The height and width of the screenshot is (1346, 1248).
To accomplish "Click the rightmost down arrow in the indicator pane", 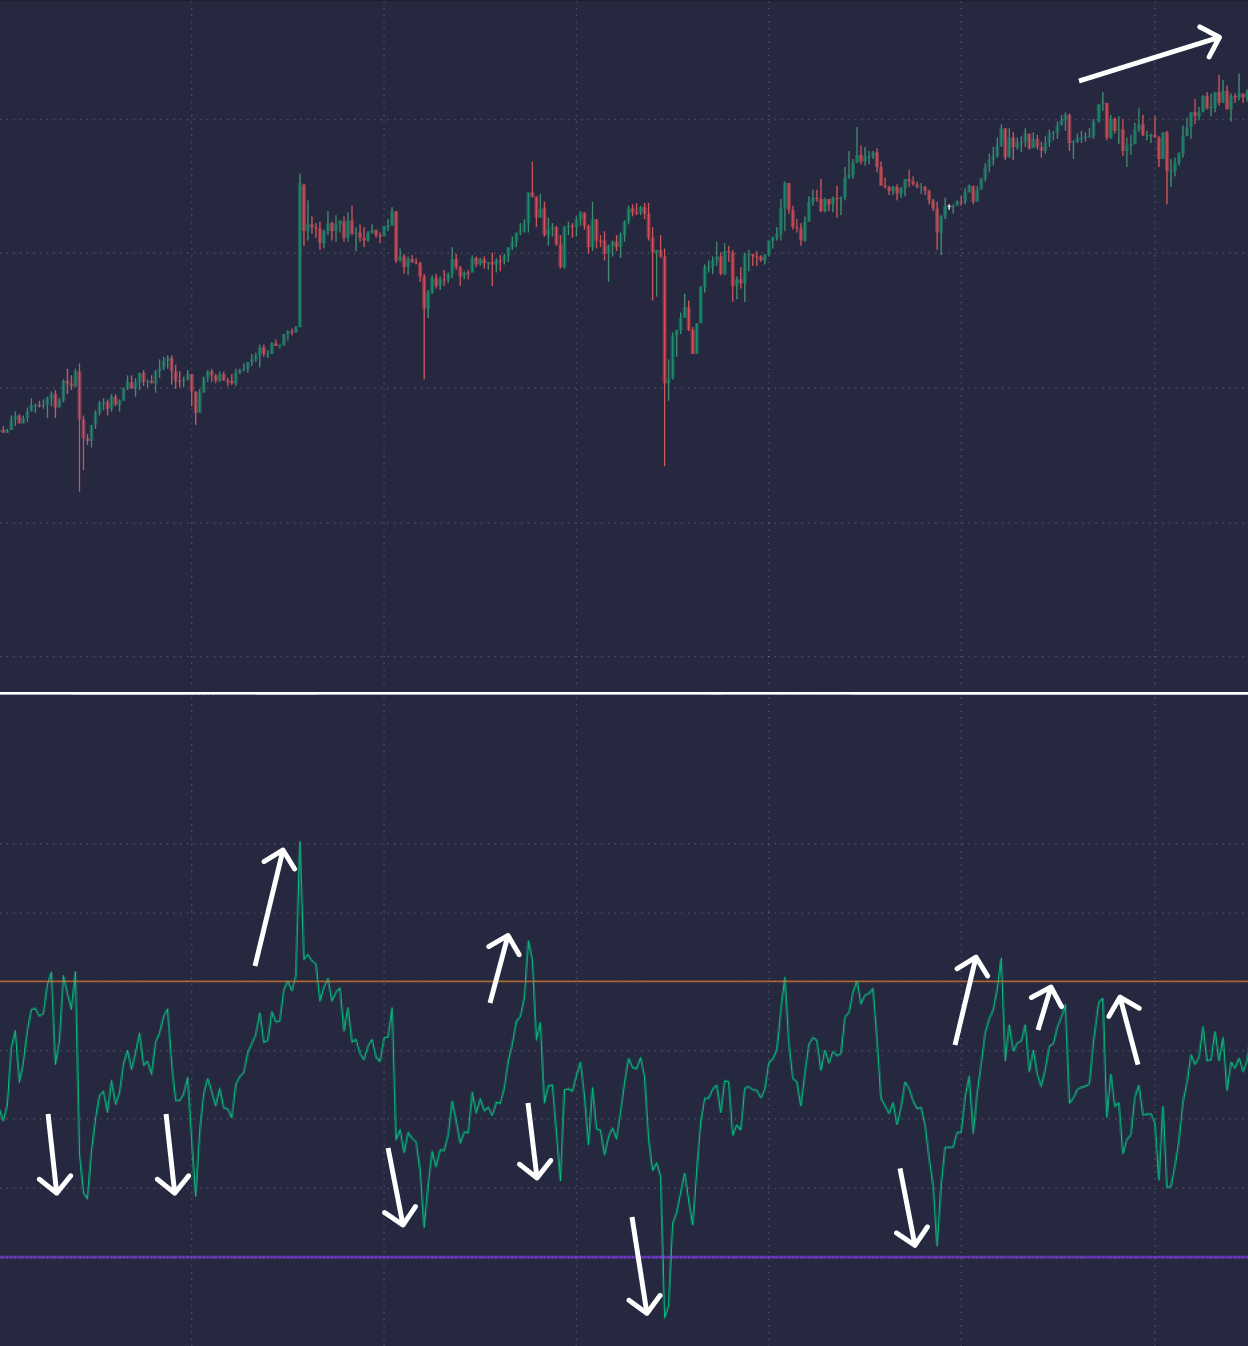I will 908,1208.
